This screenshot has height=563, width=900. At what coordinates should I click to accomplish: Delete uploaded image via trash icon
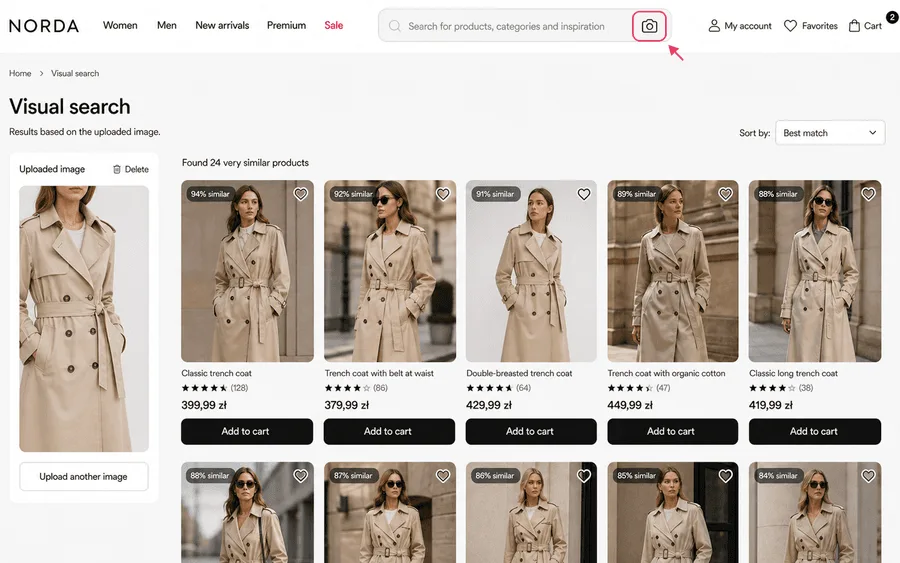[117, 169]
